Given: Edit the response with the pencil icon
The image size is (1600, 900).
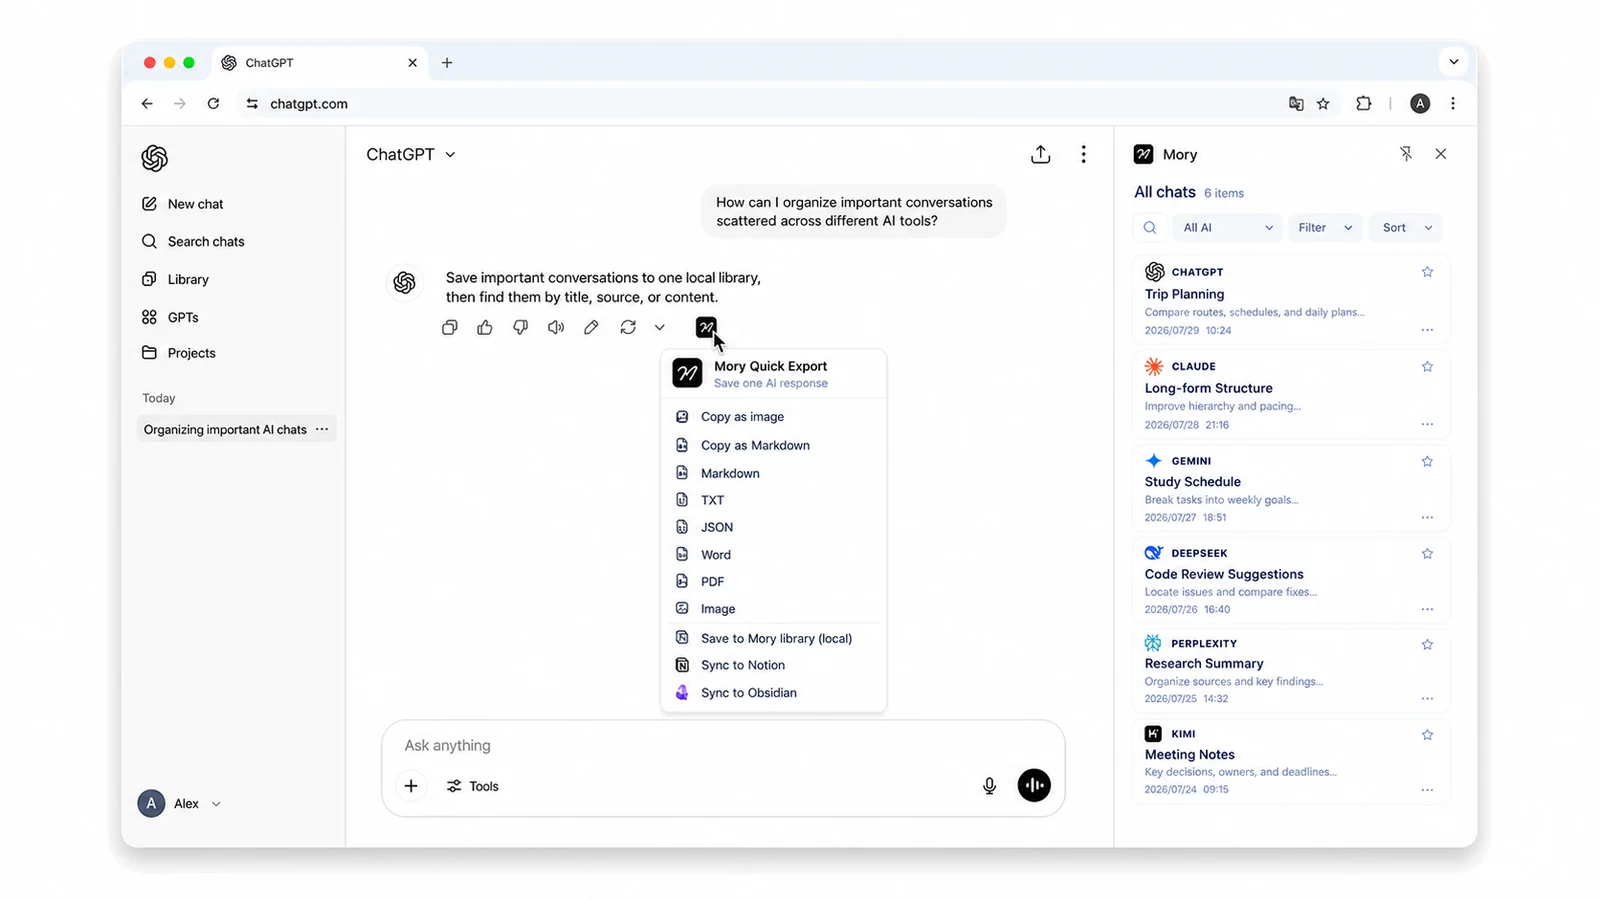Looking at the screenshot, I should point(591,327).
